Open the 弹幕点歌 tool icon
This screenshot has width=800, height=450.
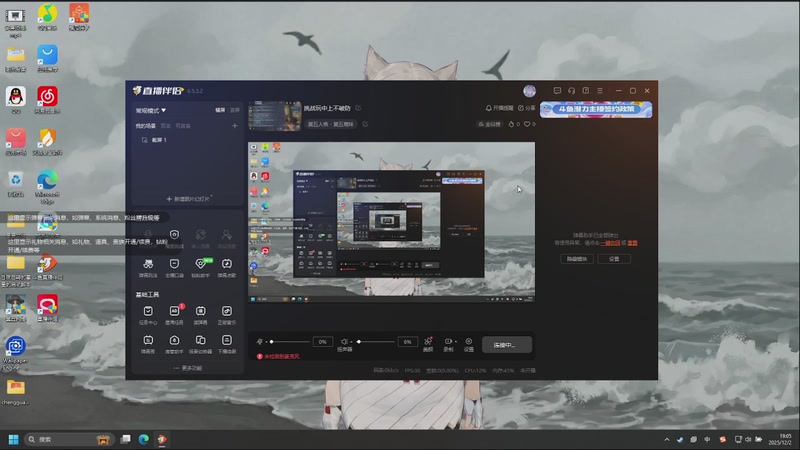pyautogui.click(x=227, y=264)
